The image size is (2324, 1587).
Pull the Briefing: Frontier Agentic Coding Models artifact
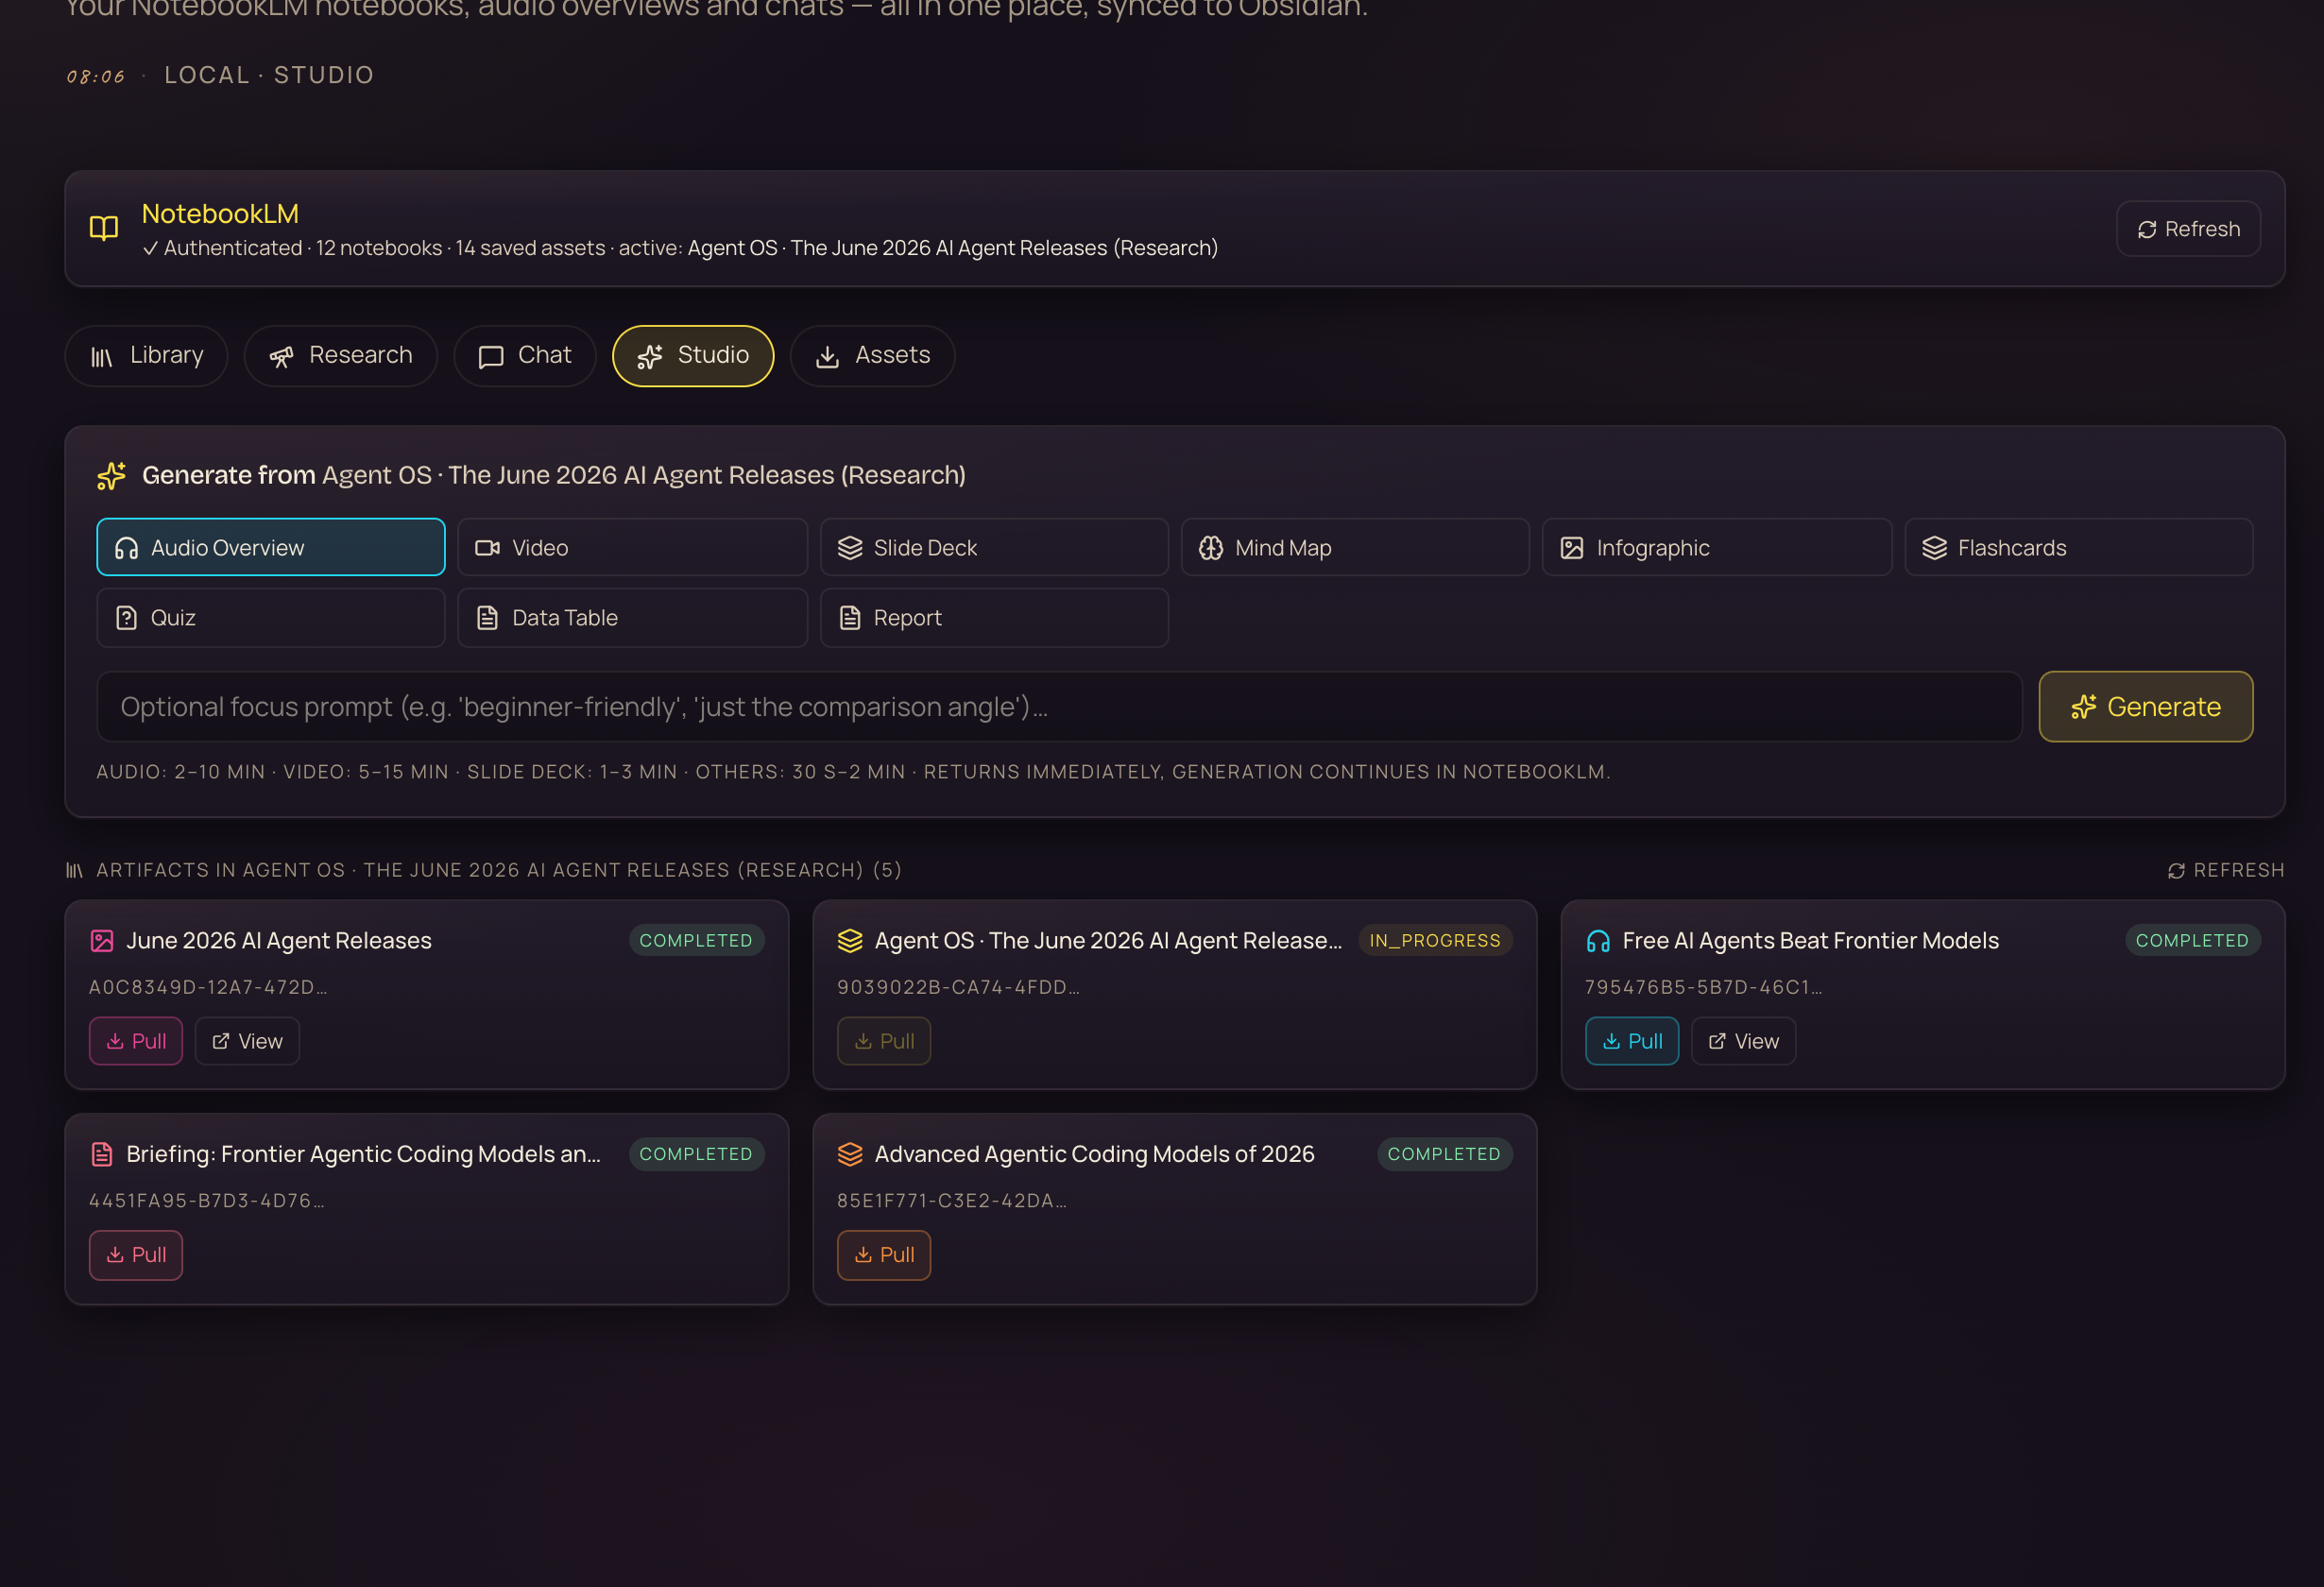[136, 1254]
